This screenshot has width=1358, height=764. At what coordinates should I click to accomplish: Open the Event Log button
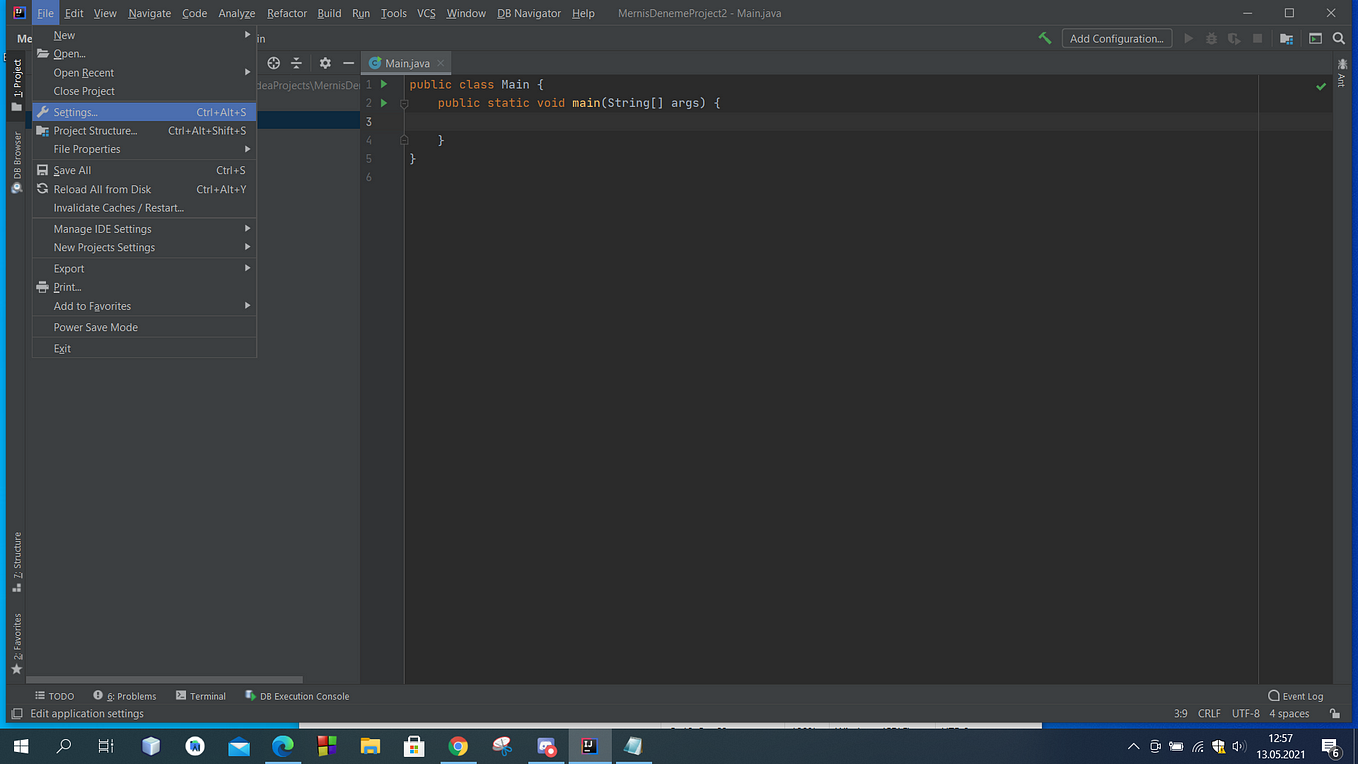[1295, 696]
